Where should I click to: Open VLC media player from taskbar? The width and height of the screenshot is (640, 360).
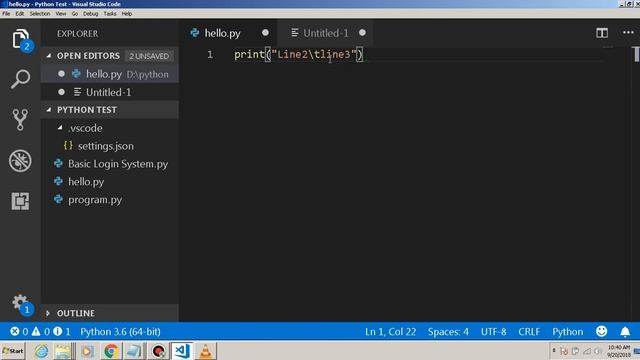(x=206, y=351)
